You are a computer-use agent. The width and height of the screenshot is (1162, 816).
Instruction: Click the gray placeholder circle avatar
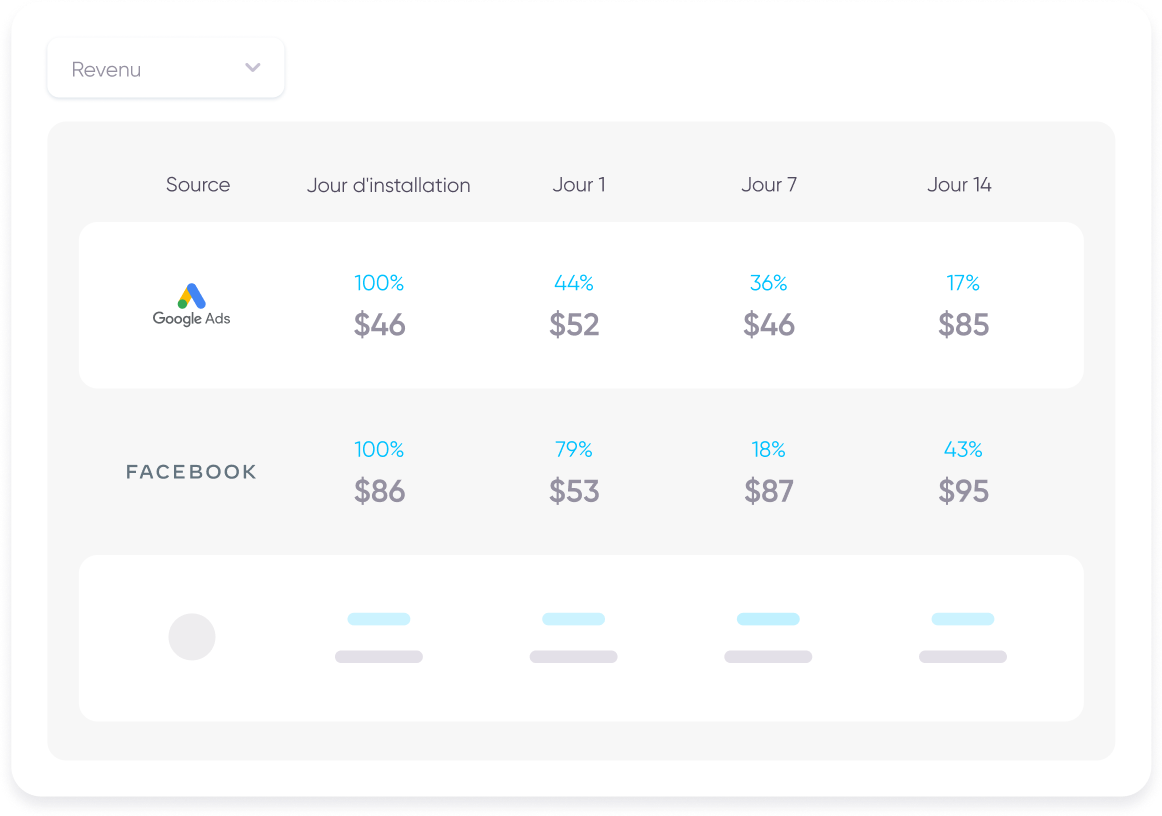point(191,637)
